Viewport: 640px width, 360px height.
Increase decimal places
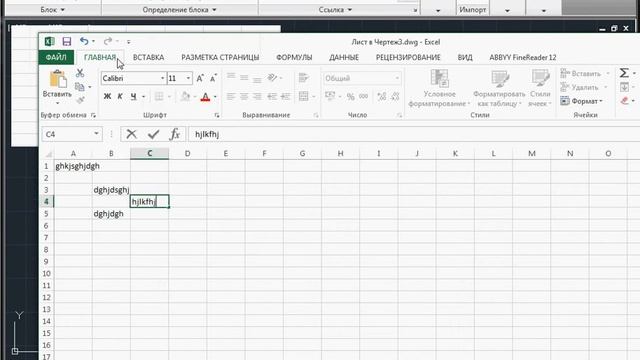tap(382, 96)
